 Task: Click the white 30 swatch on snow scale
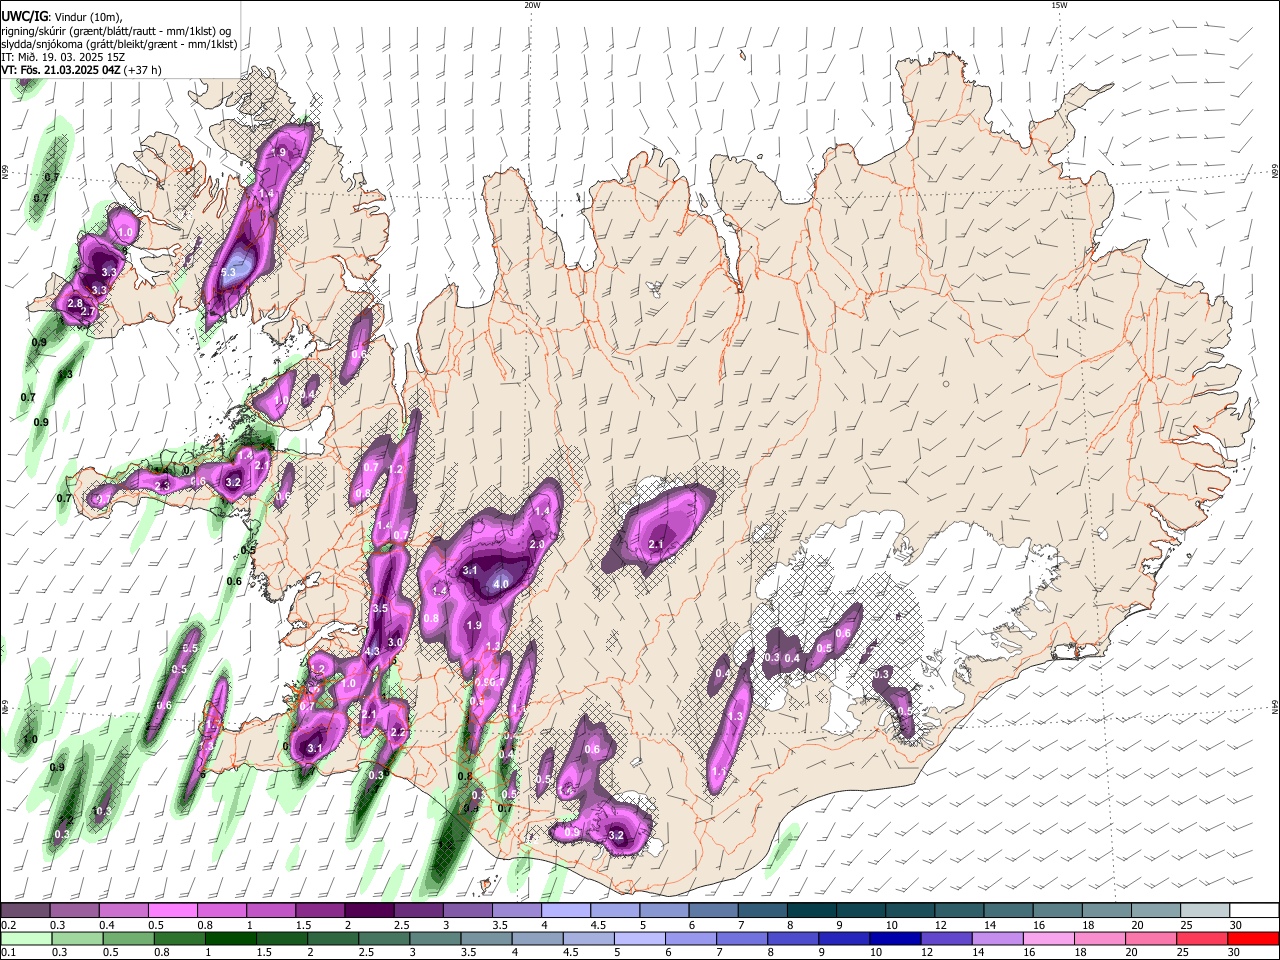point(1253,910)
